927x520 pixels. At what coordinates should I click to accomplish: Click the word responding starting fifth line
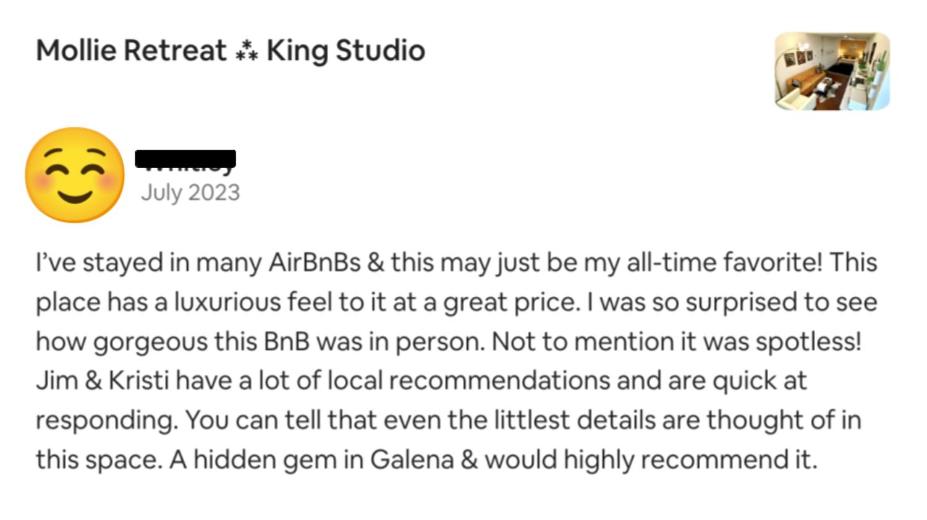106,421
